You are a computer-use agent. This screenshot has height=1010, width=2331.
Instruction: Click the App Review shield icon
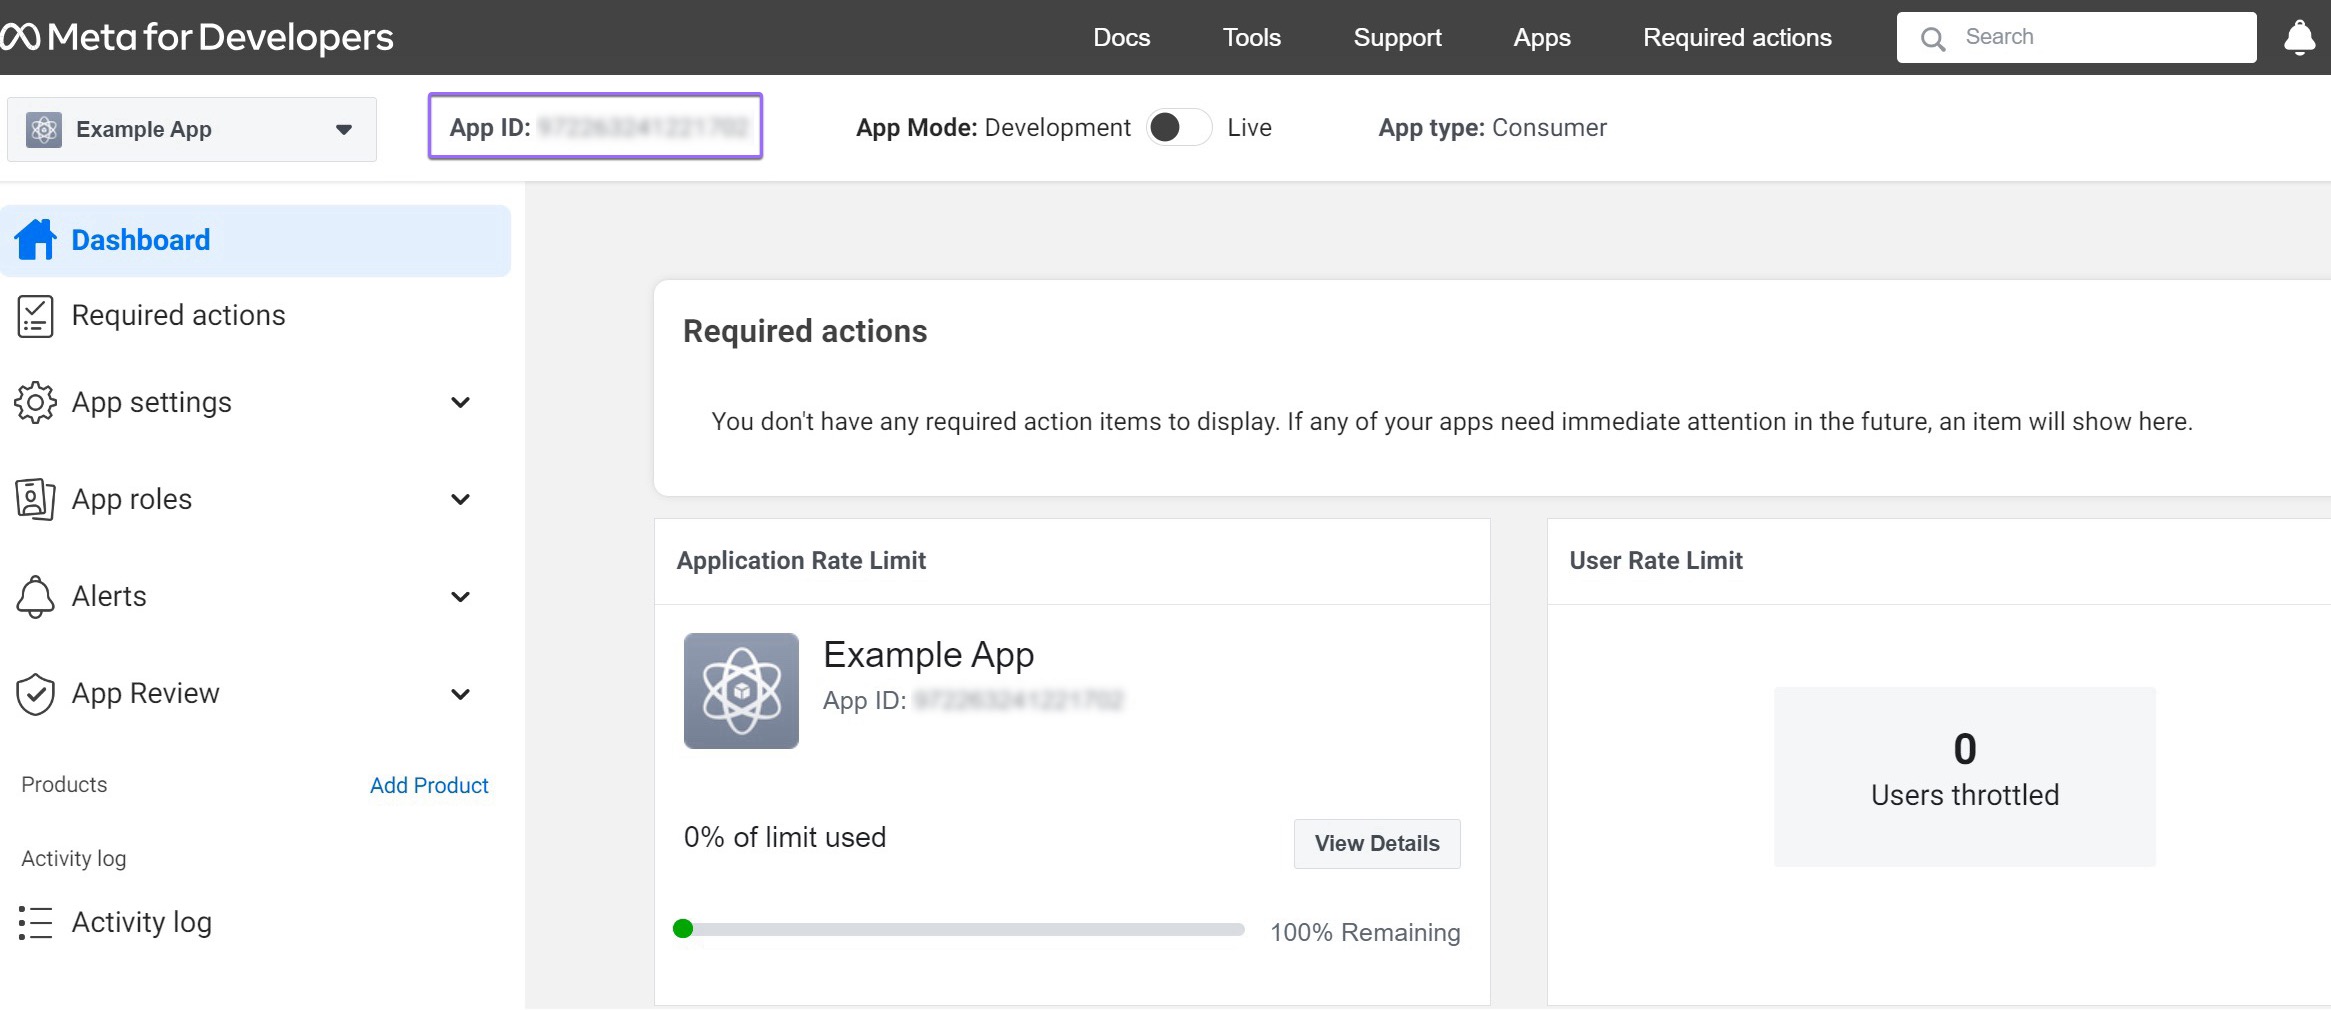[x=35, y=694]
